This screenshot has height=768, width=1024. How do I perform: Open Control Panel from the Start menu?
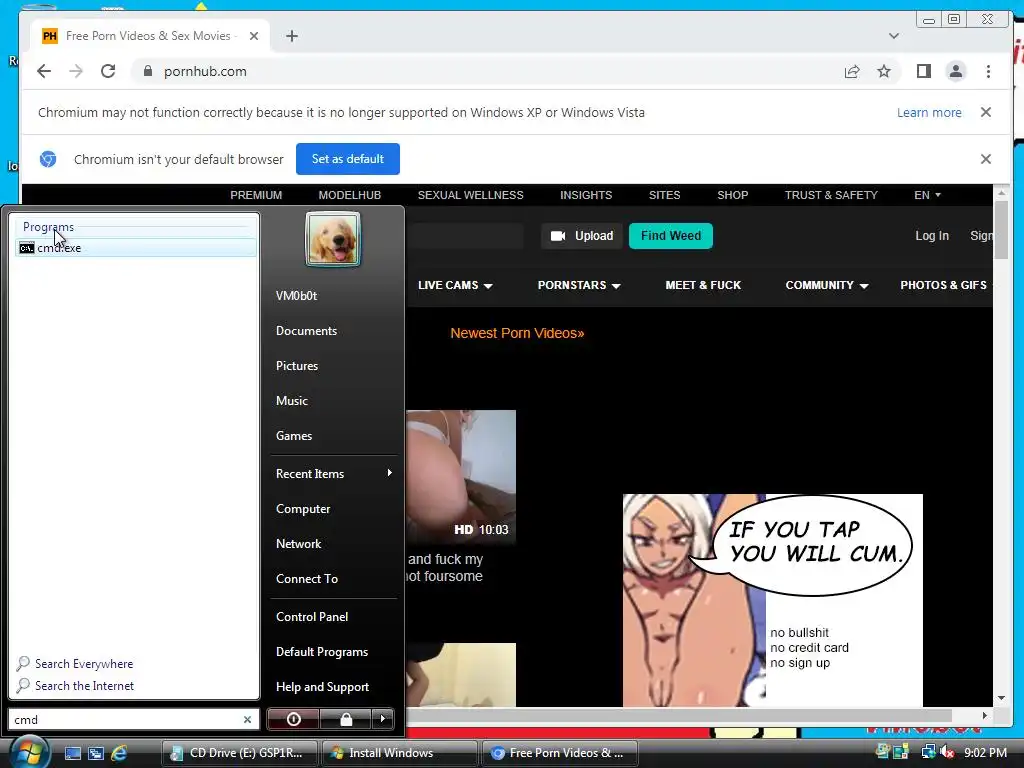pyautogui.click(x=312, y=616)
